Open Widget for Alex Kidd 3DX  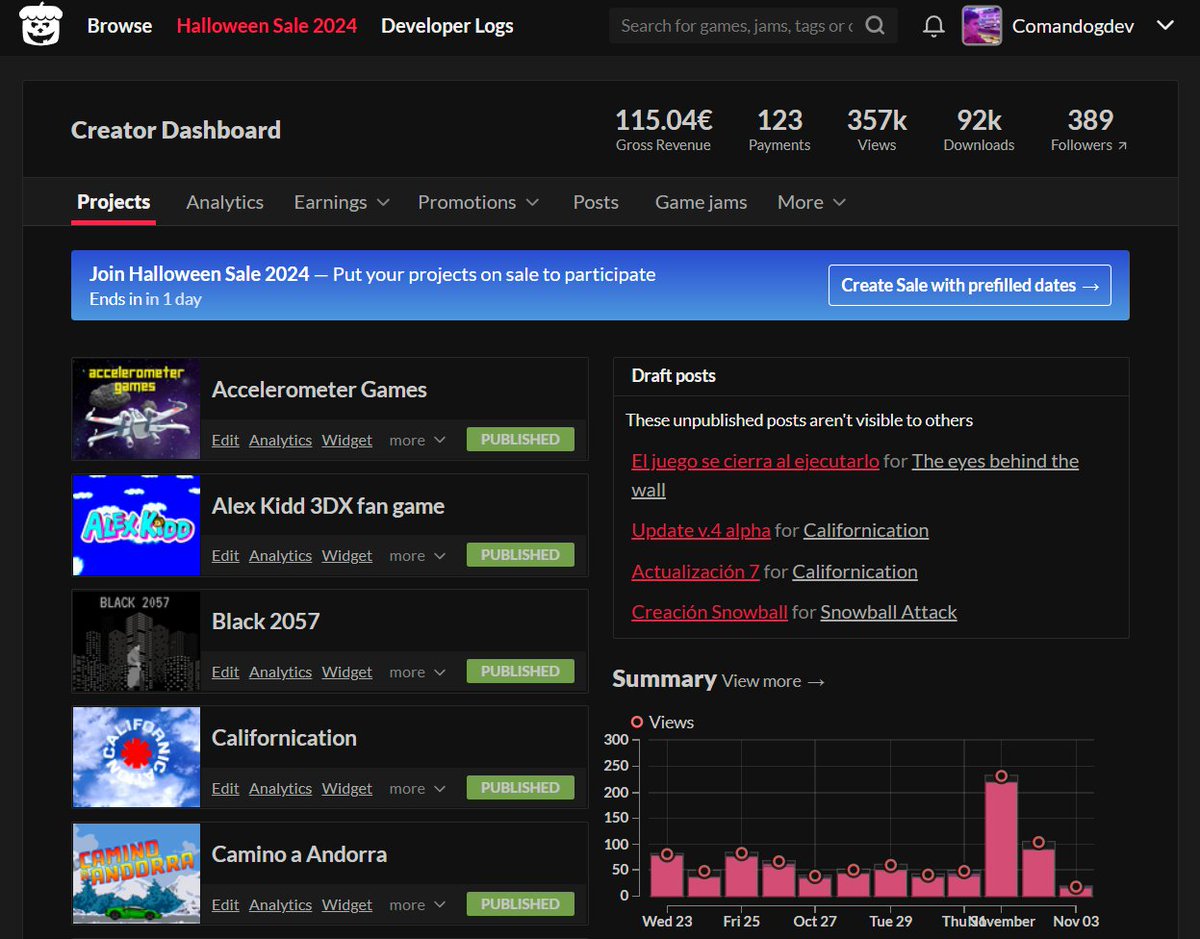[347, 556]
